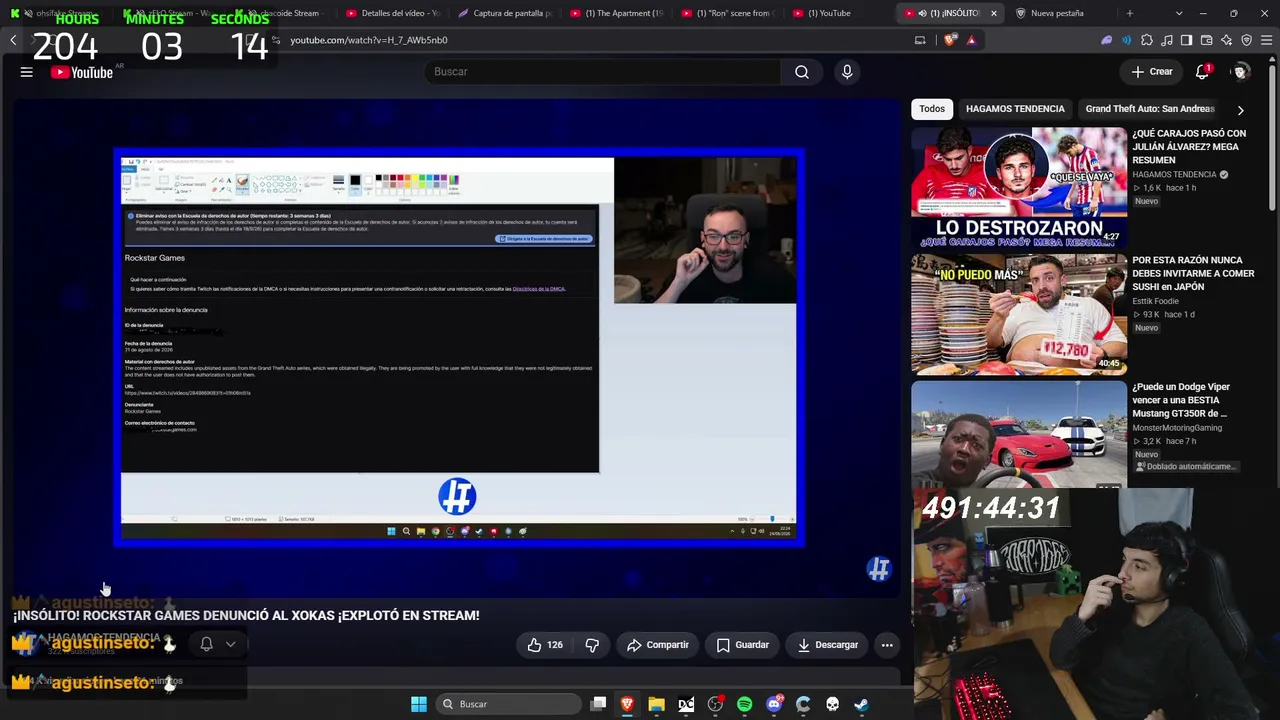1280x720 pixels.
Task: Click the browser back arrow
Action: pyautogui.click(x=13, y=40)
